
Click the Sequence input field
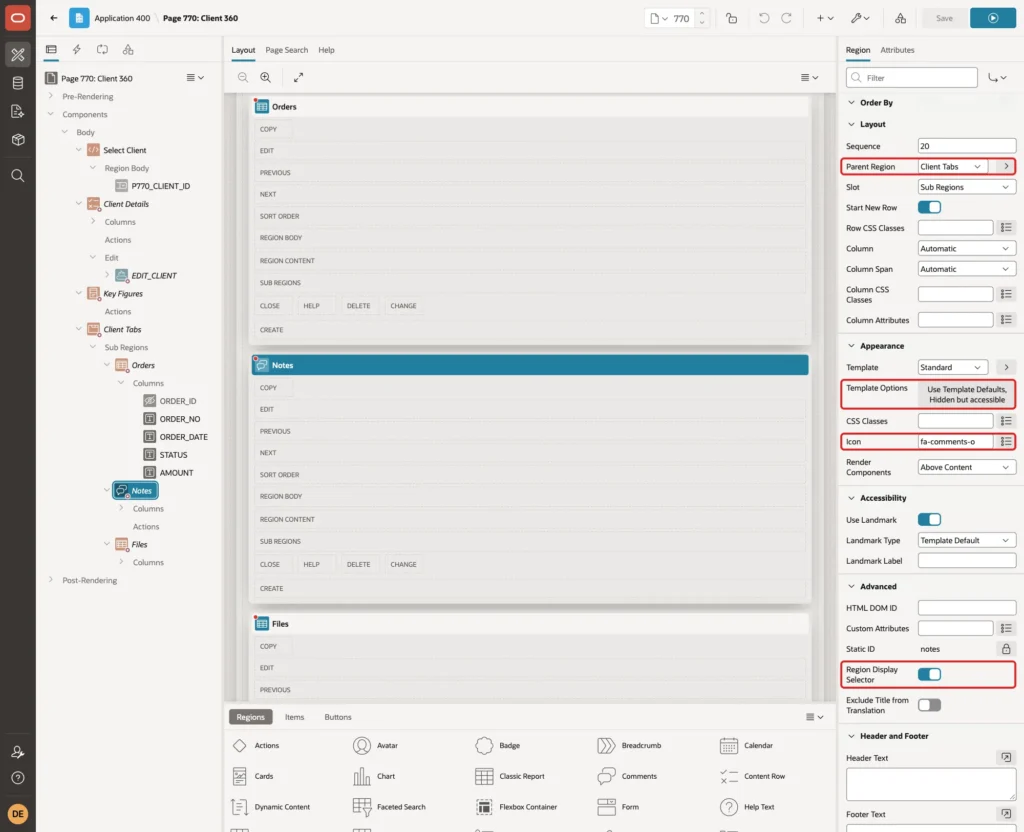click(x=967, y=146)
